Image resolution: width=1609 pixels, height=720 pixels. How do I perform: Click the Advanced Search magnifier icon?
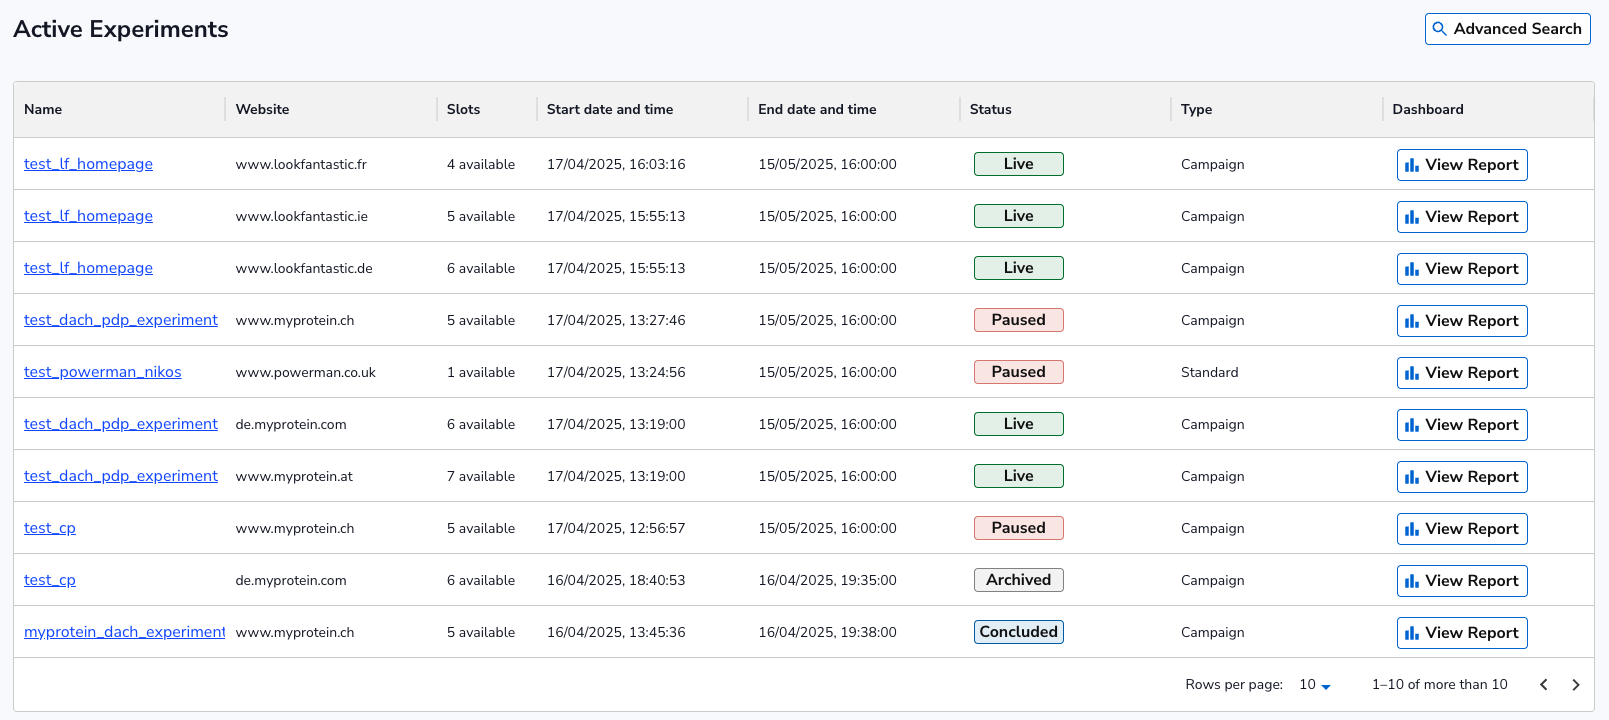click(1440, 29)
